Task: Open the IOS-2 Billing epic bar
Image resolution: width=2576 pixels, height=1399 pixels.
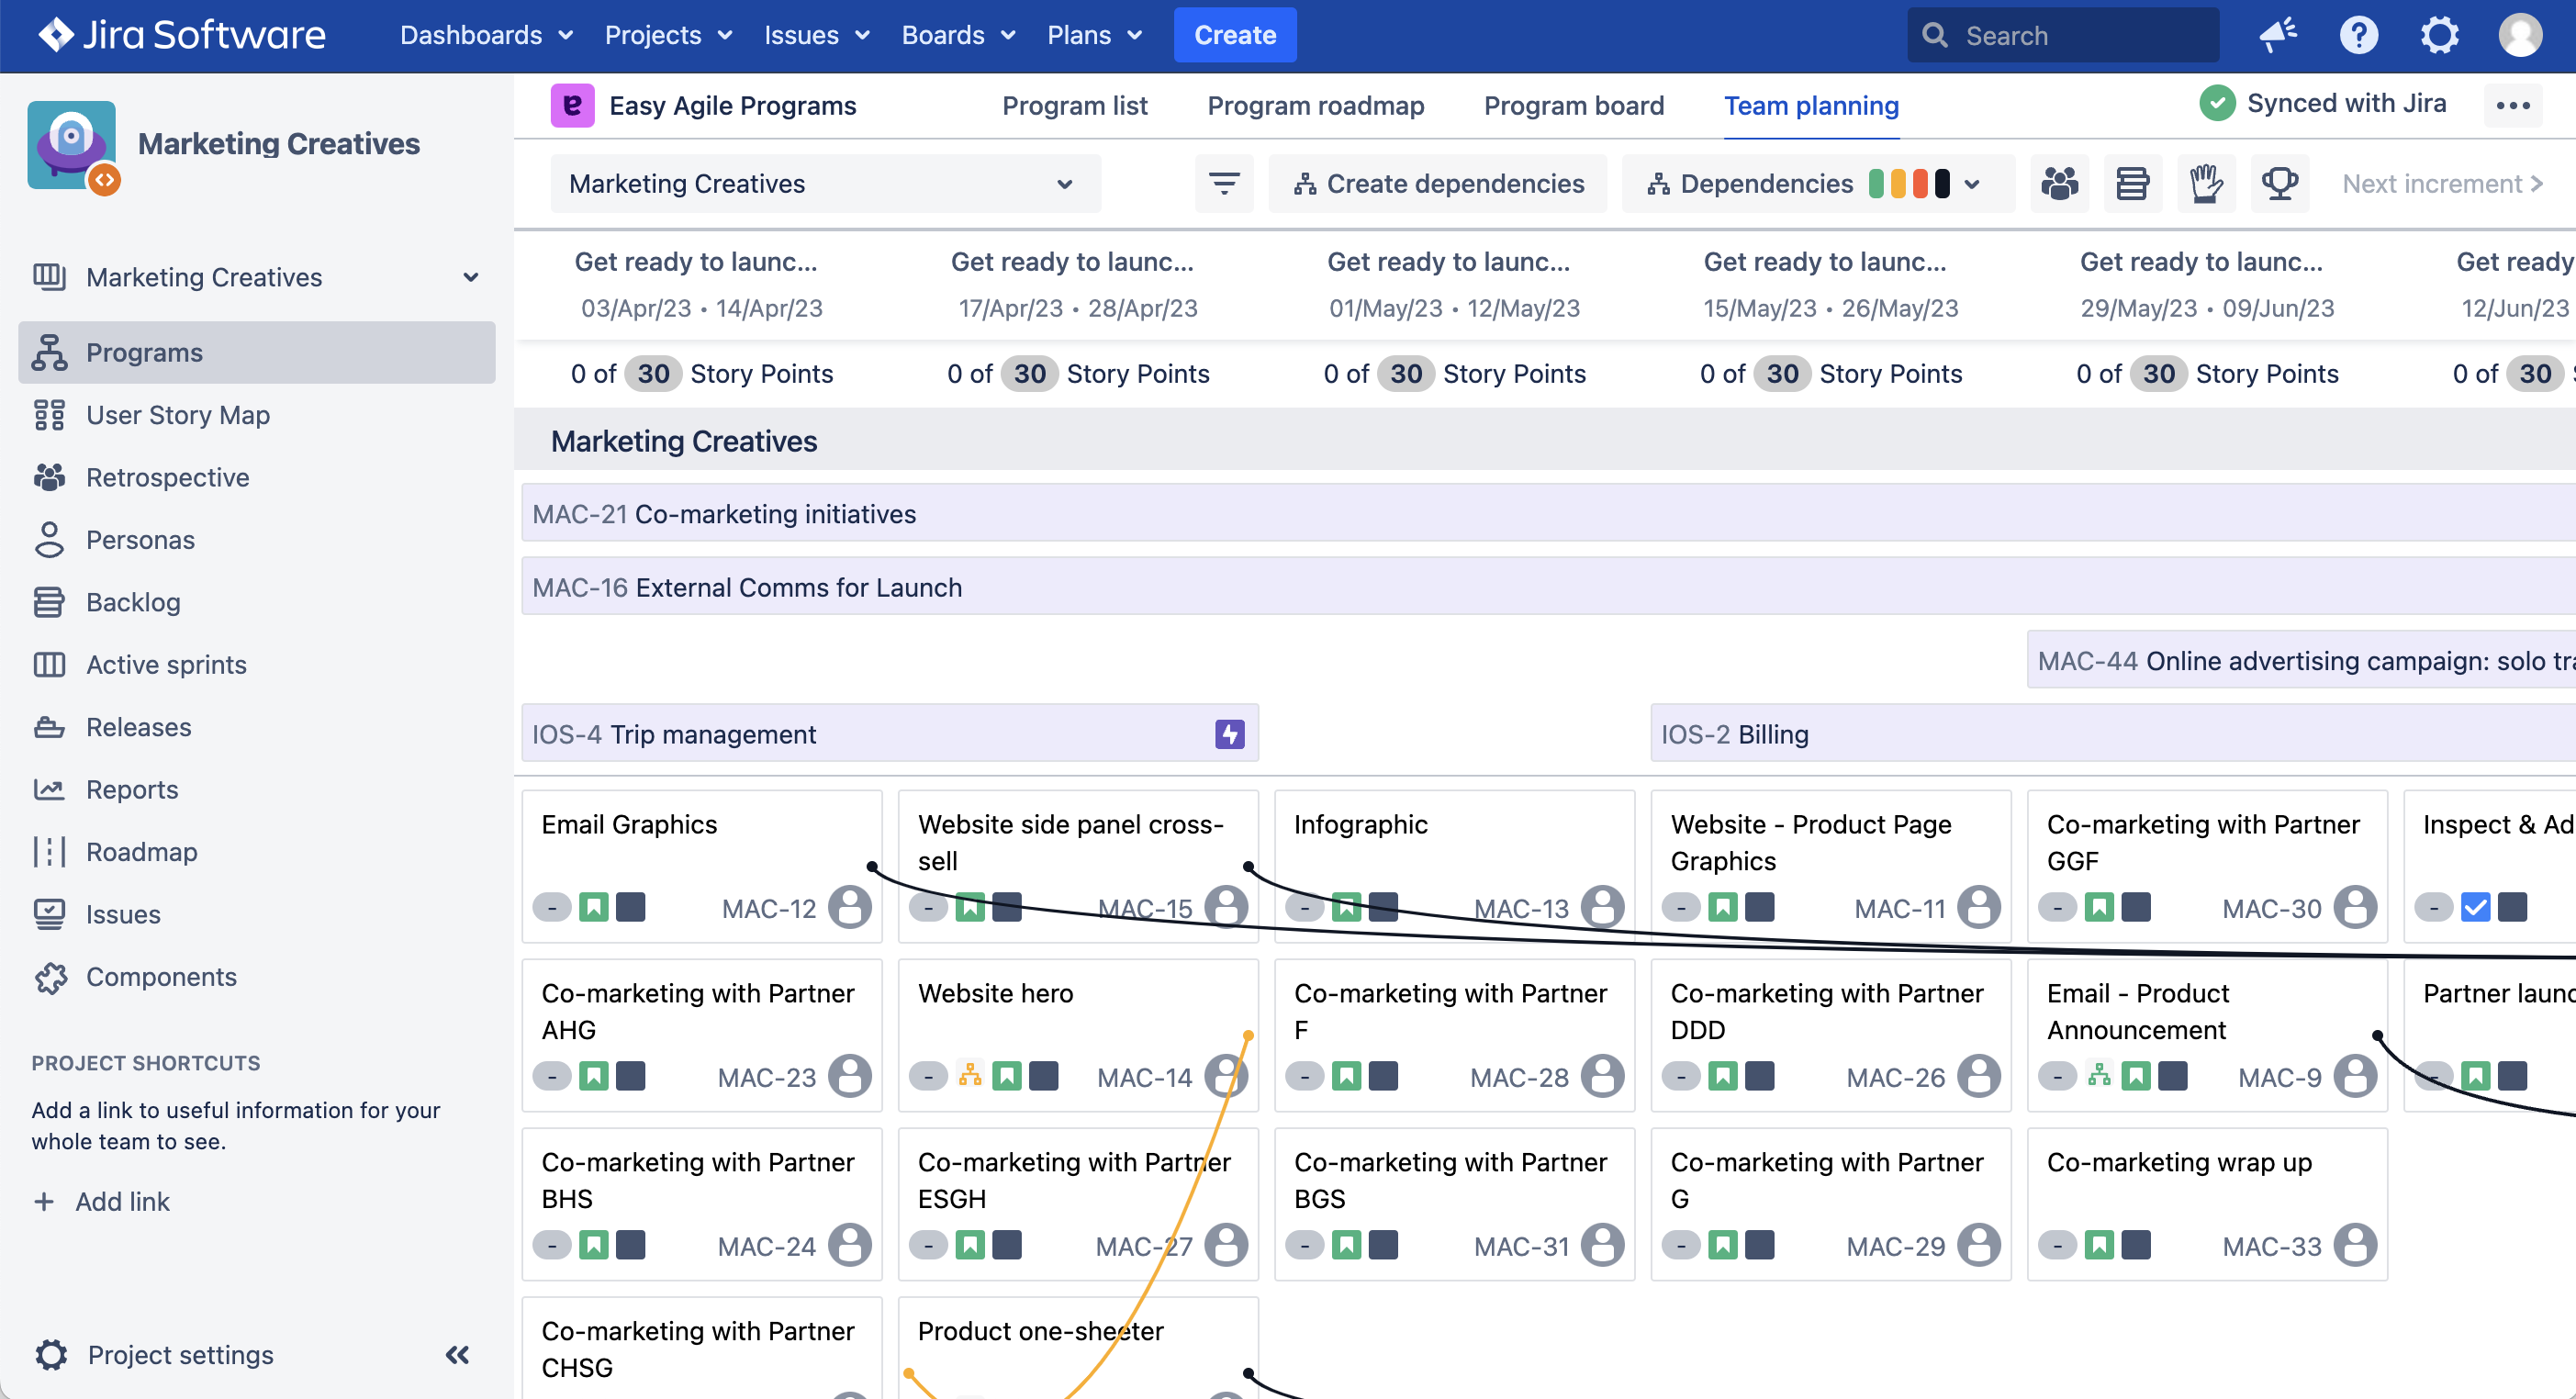Action: (2113, 734)
